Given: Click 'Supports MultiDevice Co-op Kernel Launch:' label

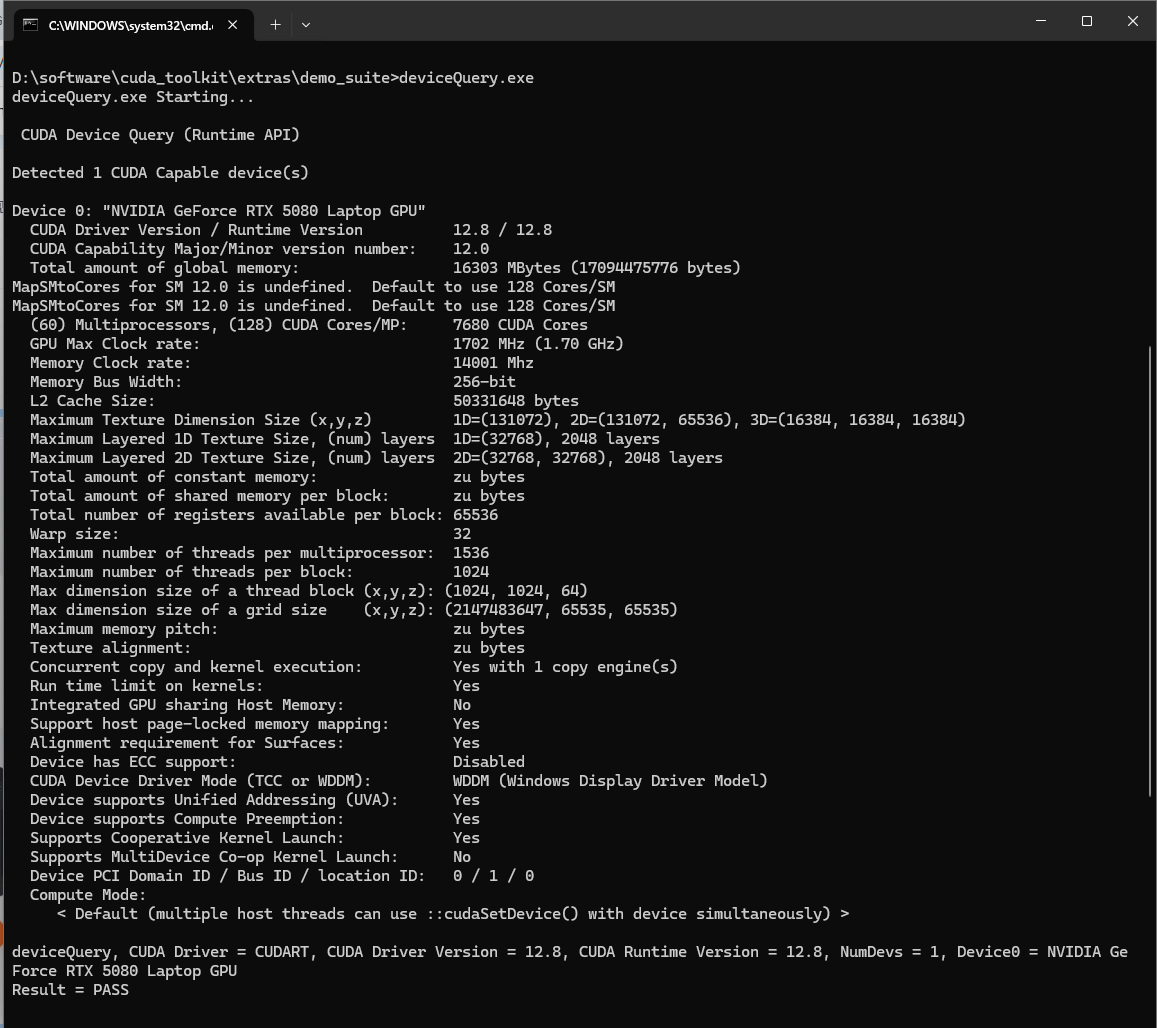Looking at the screenshot, I should pos(214,858).
